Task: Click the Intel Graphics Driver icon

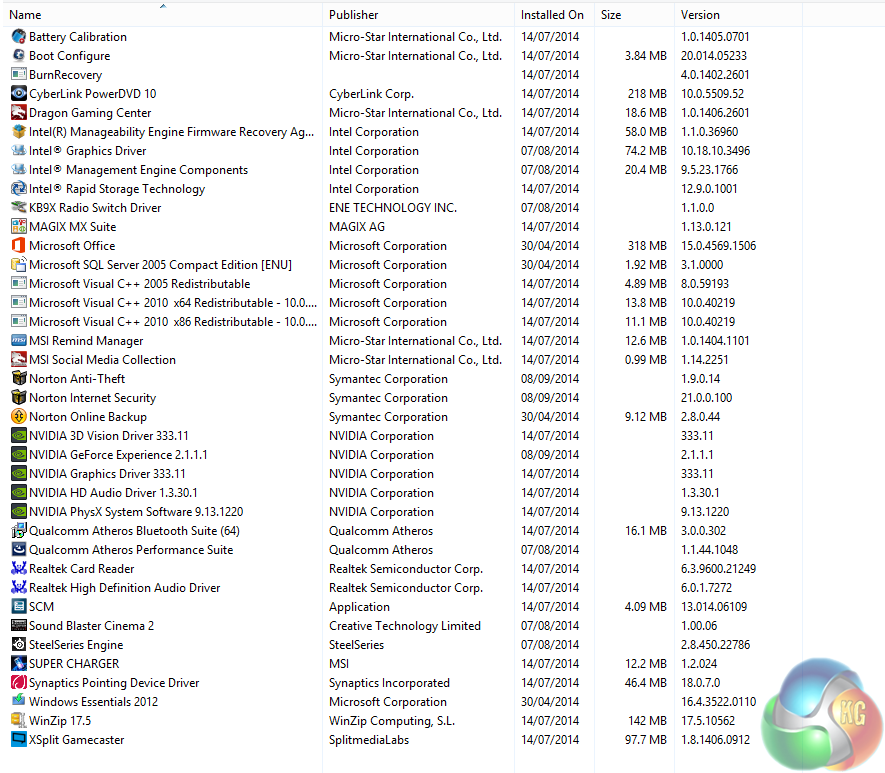Action: [x=19, y=151]
